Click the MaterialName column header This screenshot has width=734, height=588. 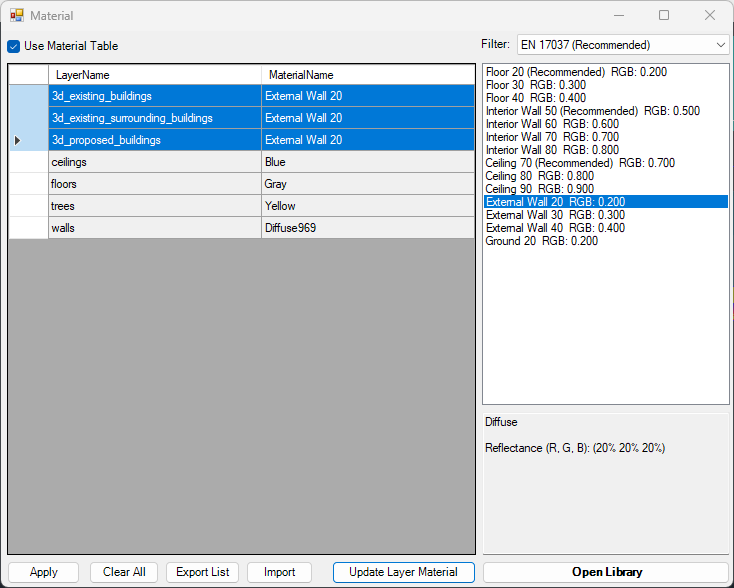coord(367,75)
